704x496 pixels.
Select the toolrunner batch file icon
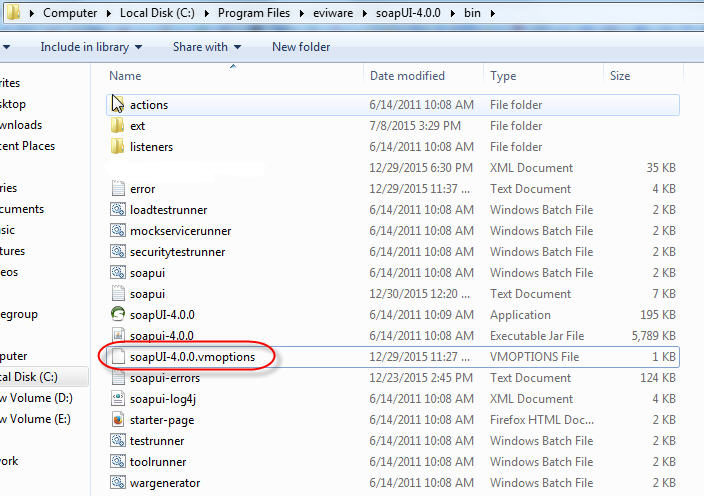(118, 461)
